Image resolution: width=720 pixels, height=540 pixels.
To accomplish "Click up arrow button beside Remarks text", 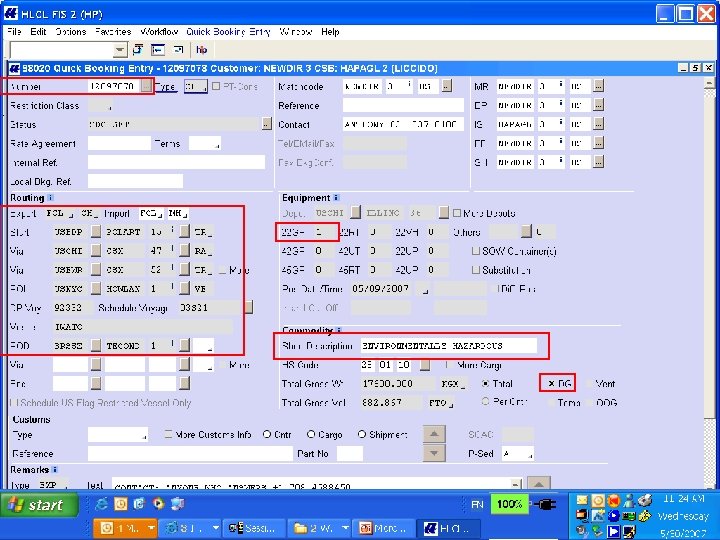I will [539, 484].
